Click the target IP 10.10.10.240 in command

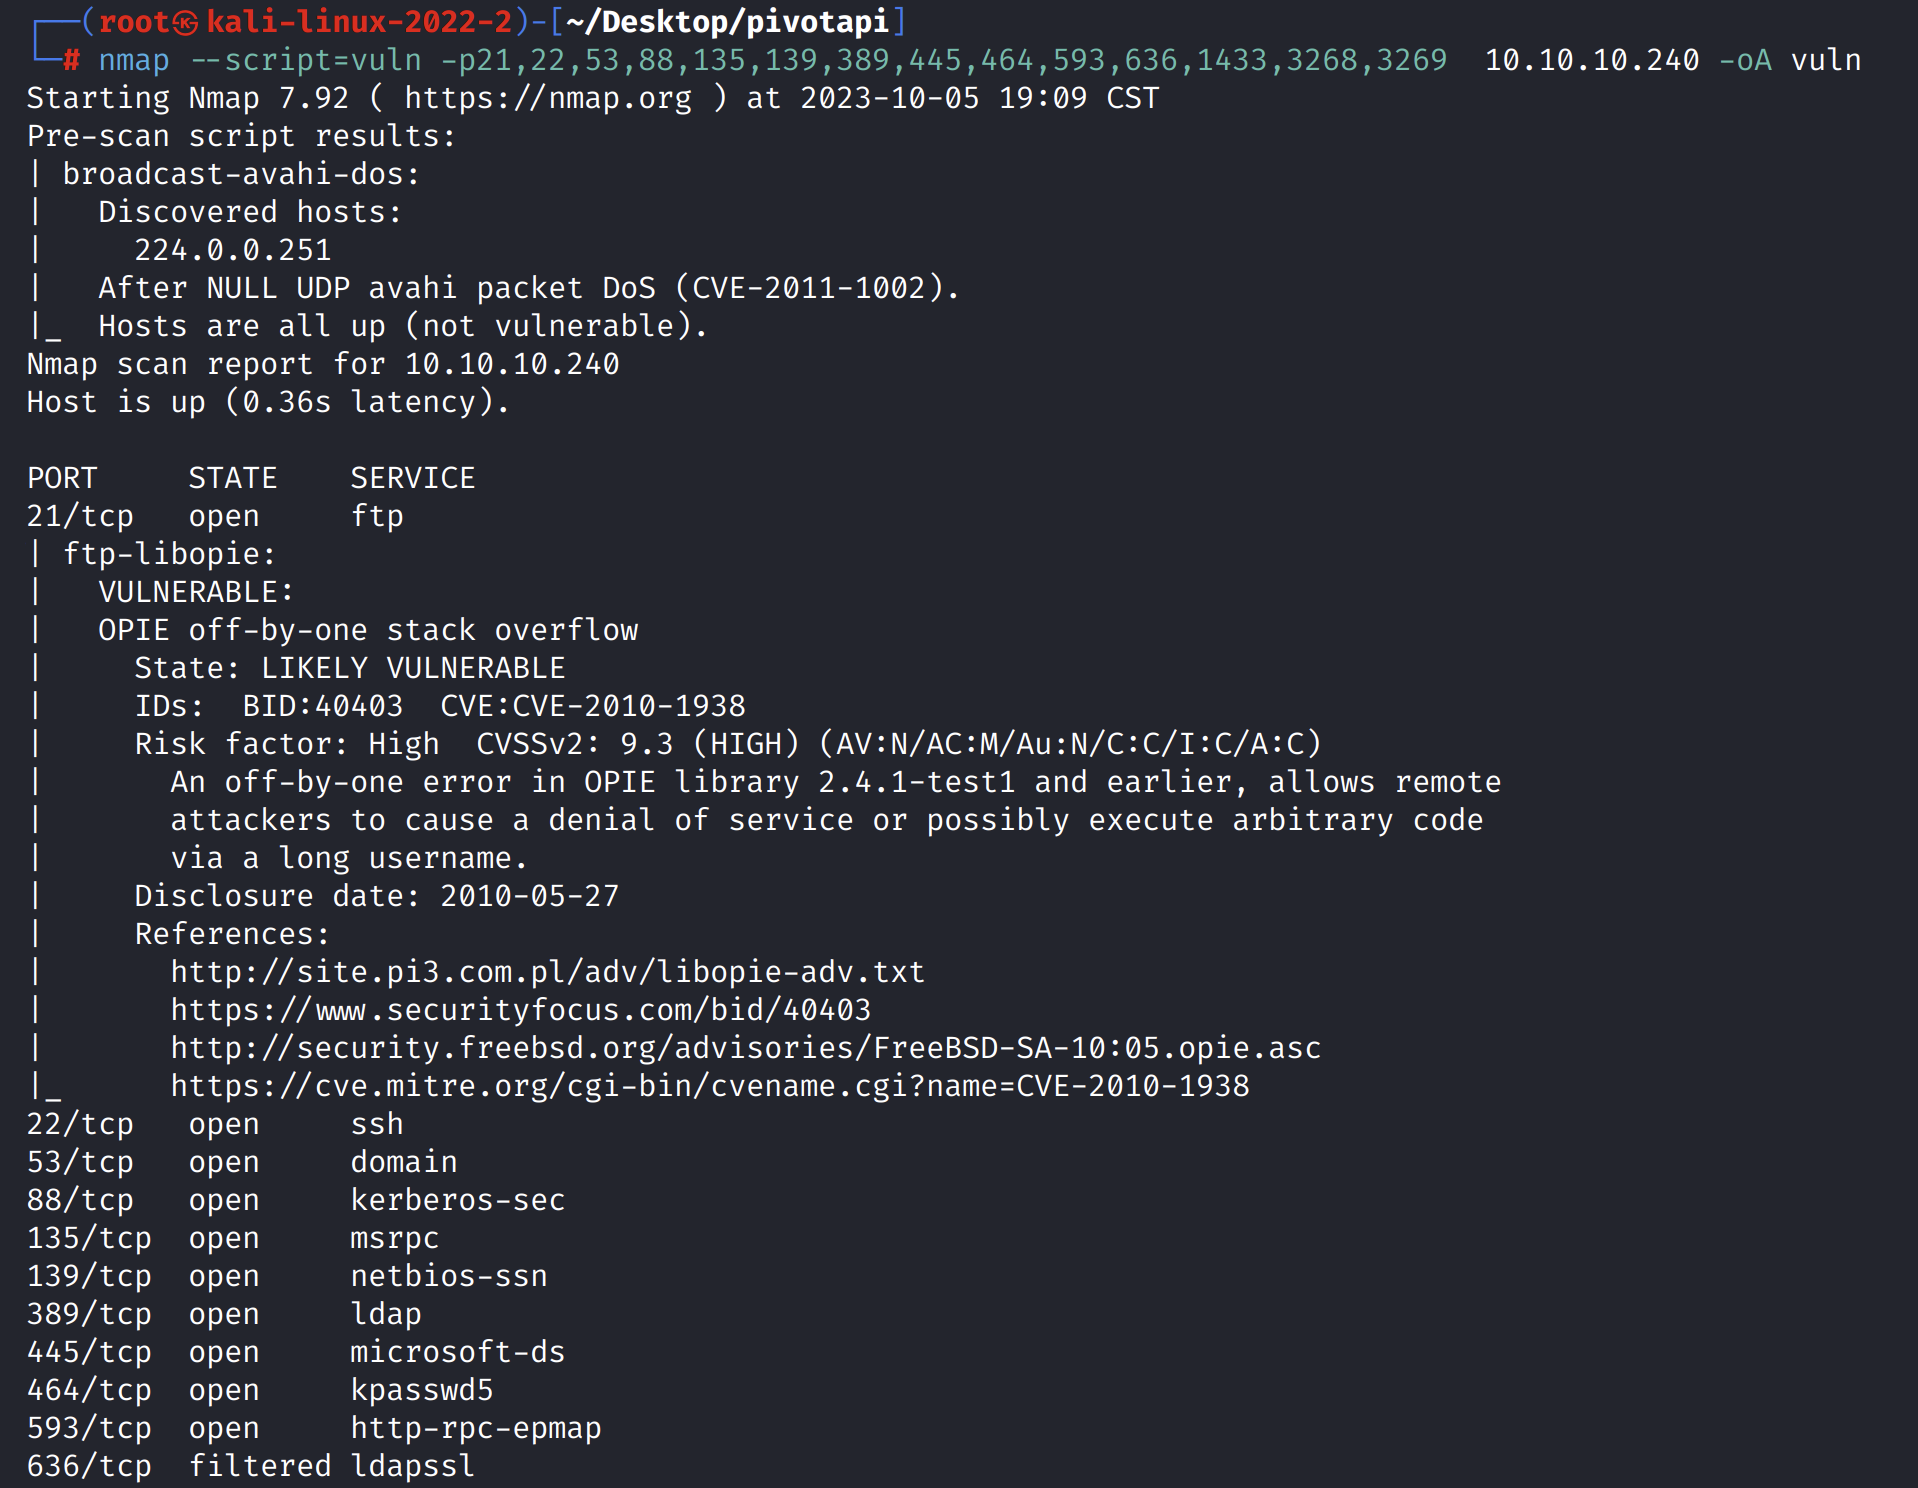[1591, 61]
